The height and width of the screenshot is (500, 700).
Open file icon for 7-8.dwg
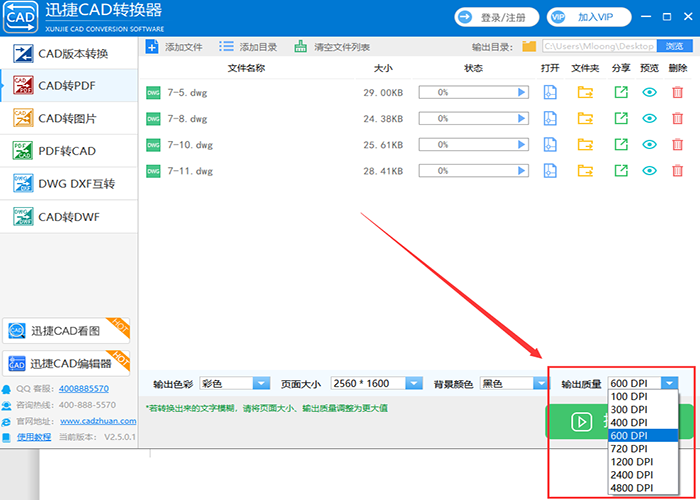point(550,118)
